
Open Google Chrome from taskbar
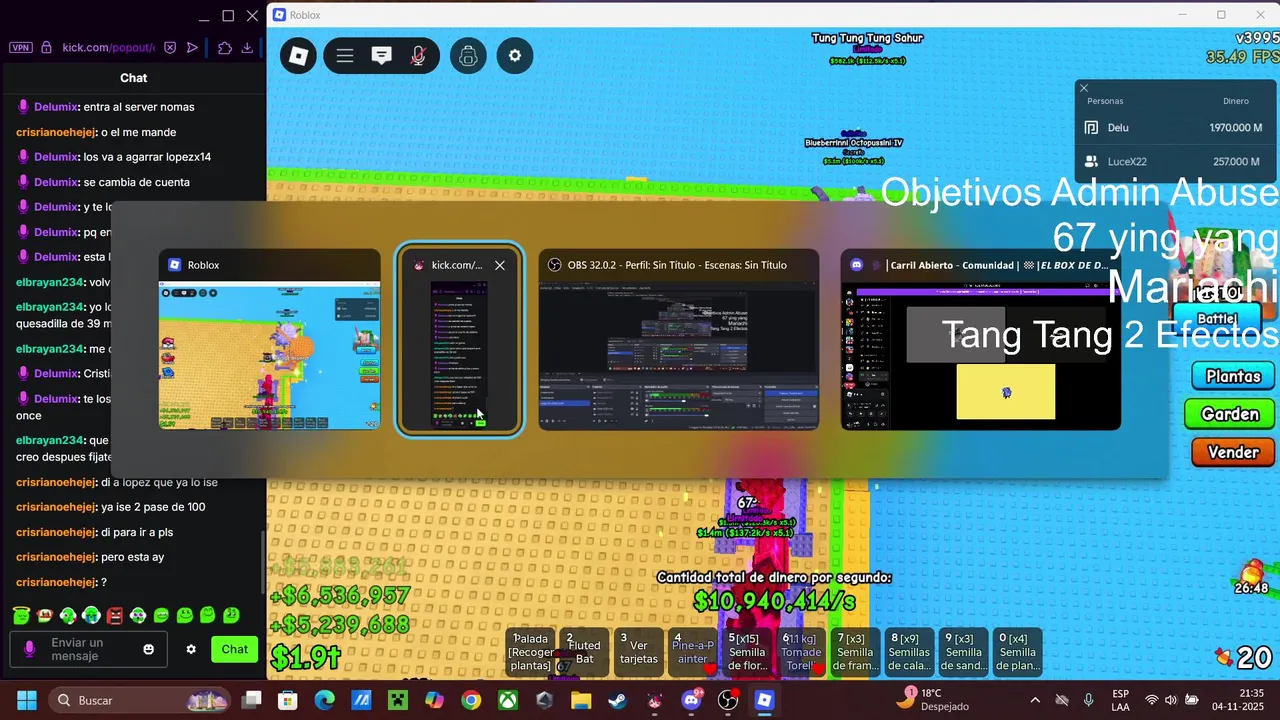pos(471,700)
